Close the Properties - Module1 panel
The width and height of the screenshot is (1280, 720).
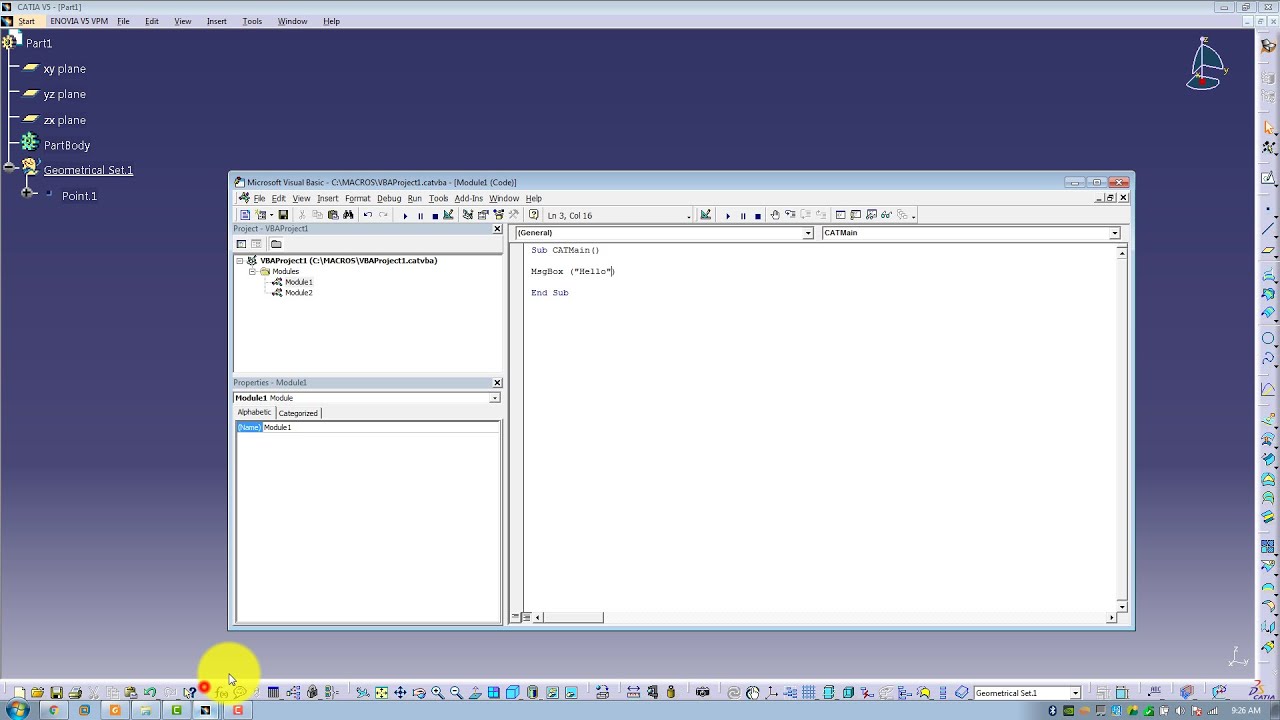(x=497, y=383)
